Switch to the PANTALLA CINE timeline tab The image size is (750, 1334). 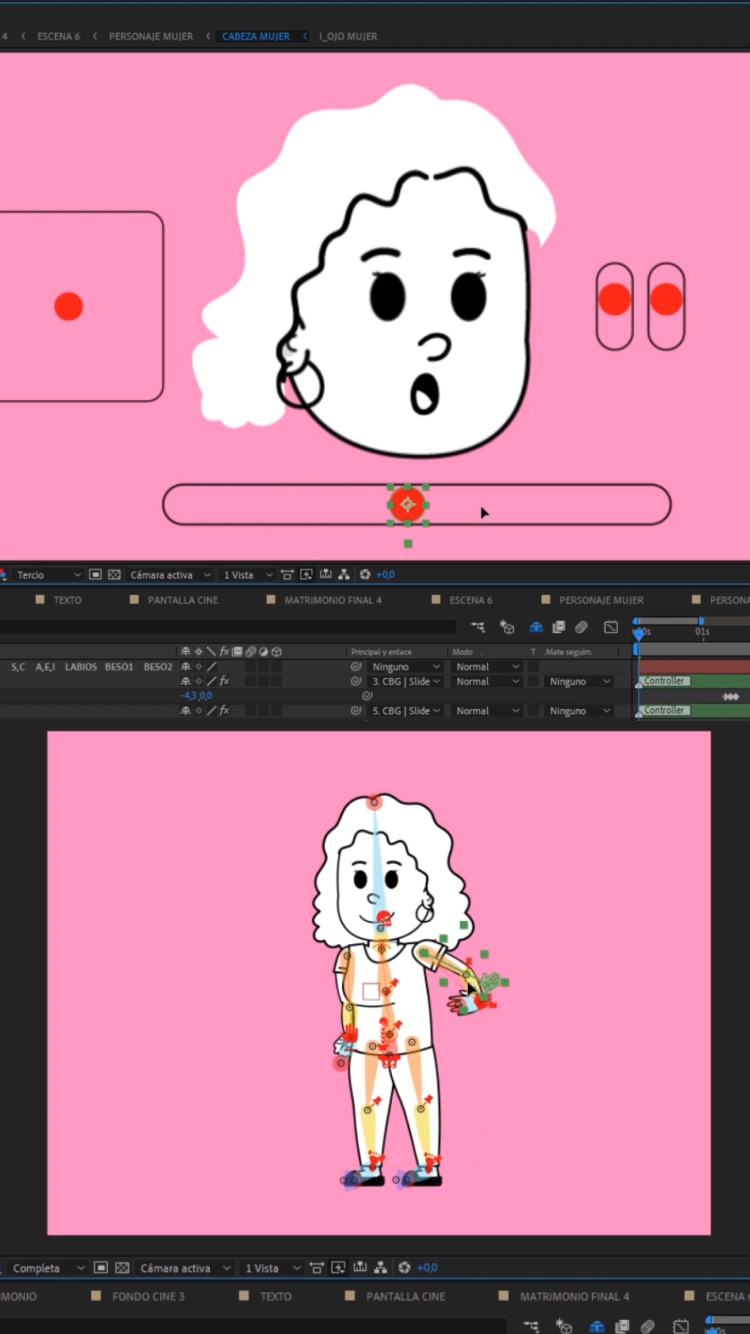(182, 600)
